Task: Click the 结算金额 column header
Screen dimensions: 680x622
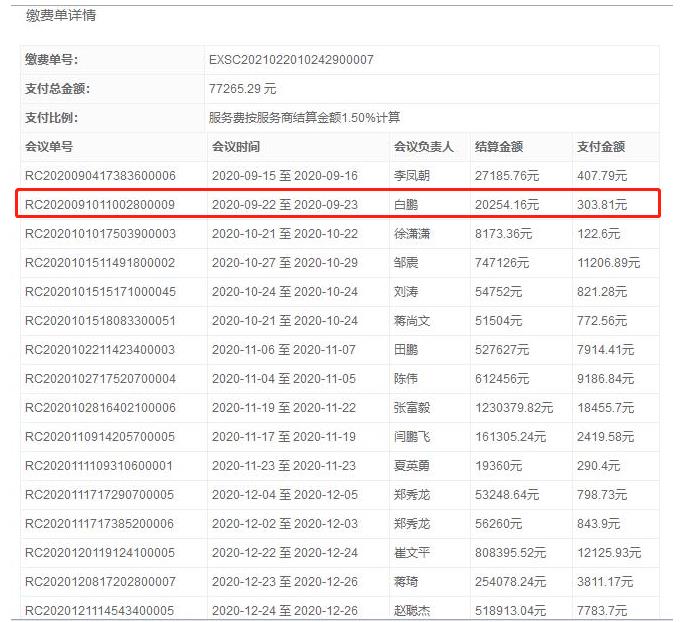Action: 499,147
